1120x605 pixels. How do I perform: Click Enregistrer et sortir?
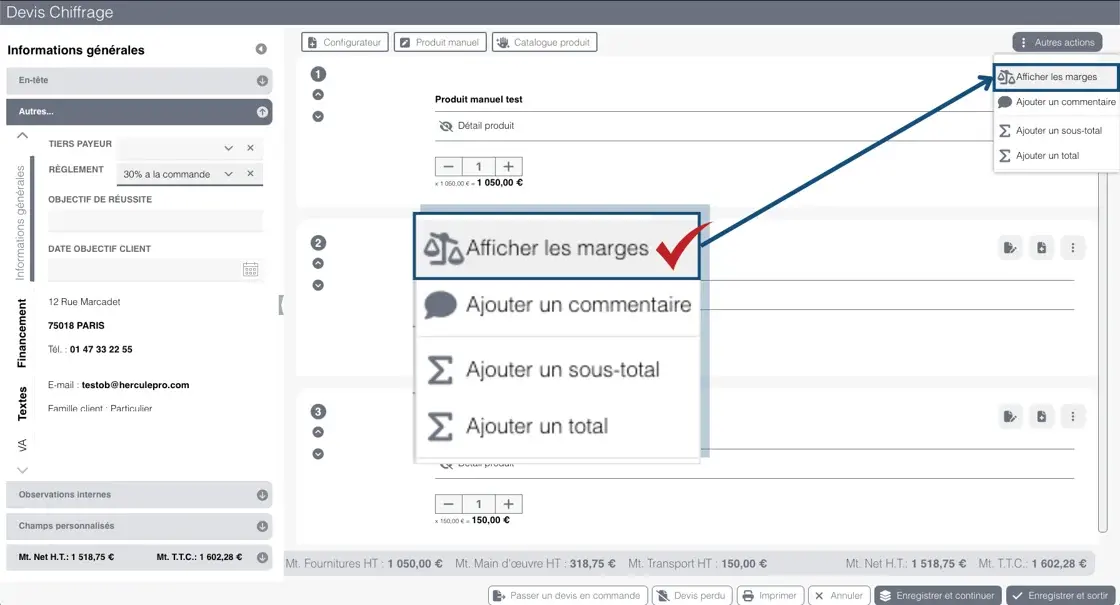pos(1061,596)
